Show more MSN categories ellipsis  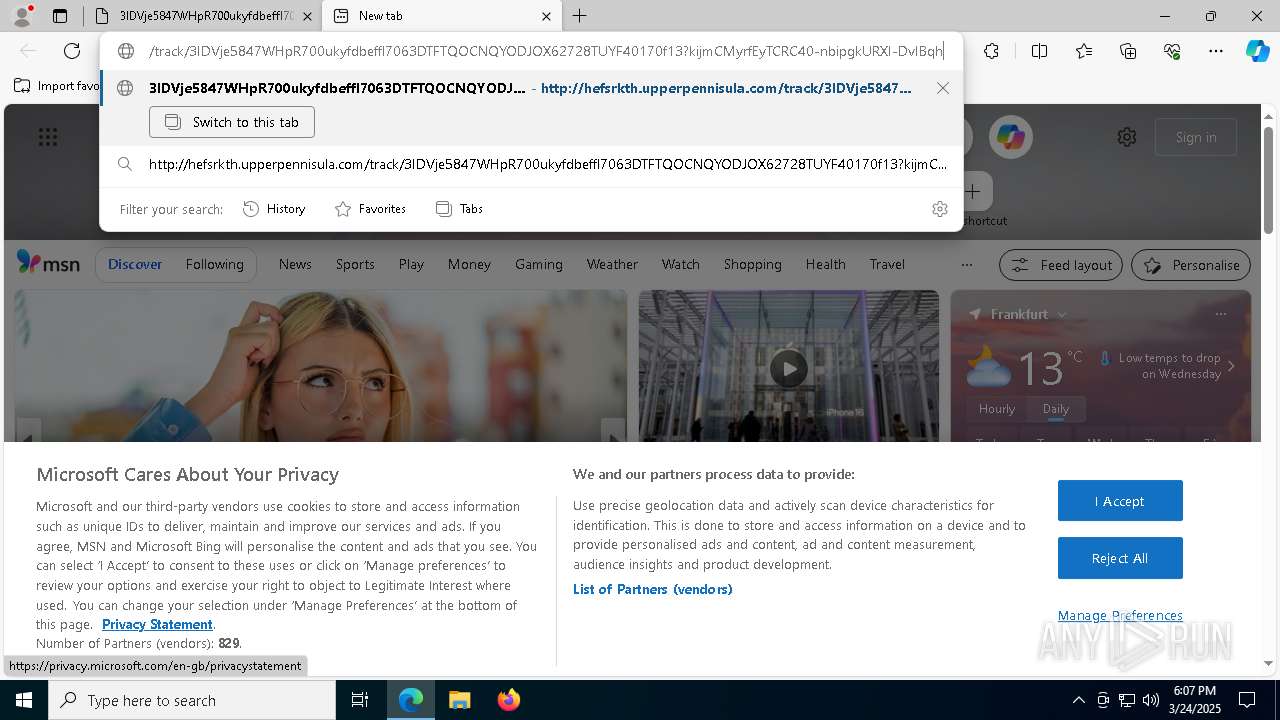pyautogui.click(x=966, y=265)
